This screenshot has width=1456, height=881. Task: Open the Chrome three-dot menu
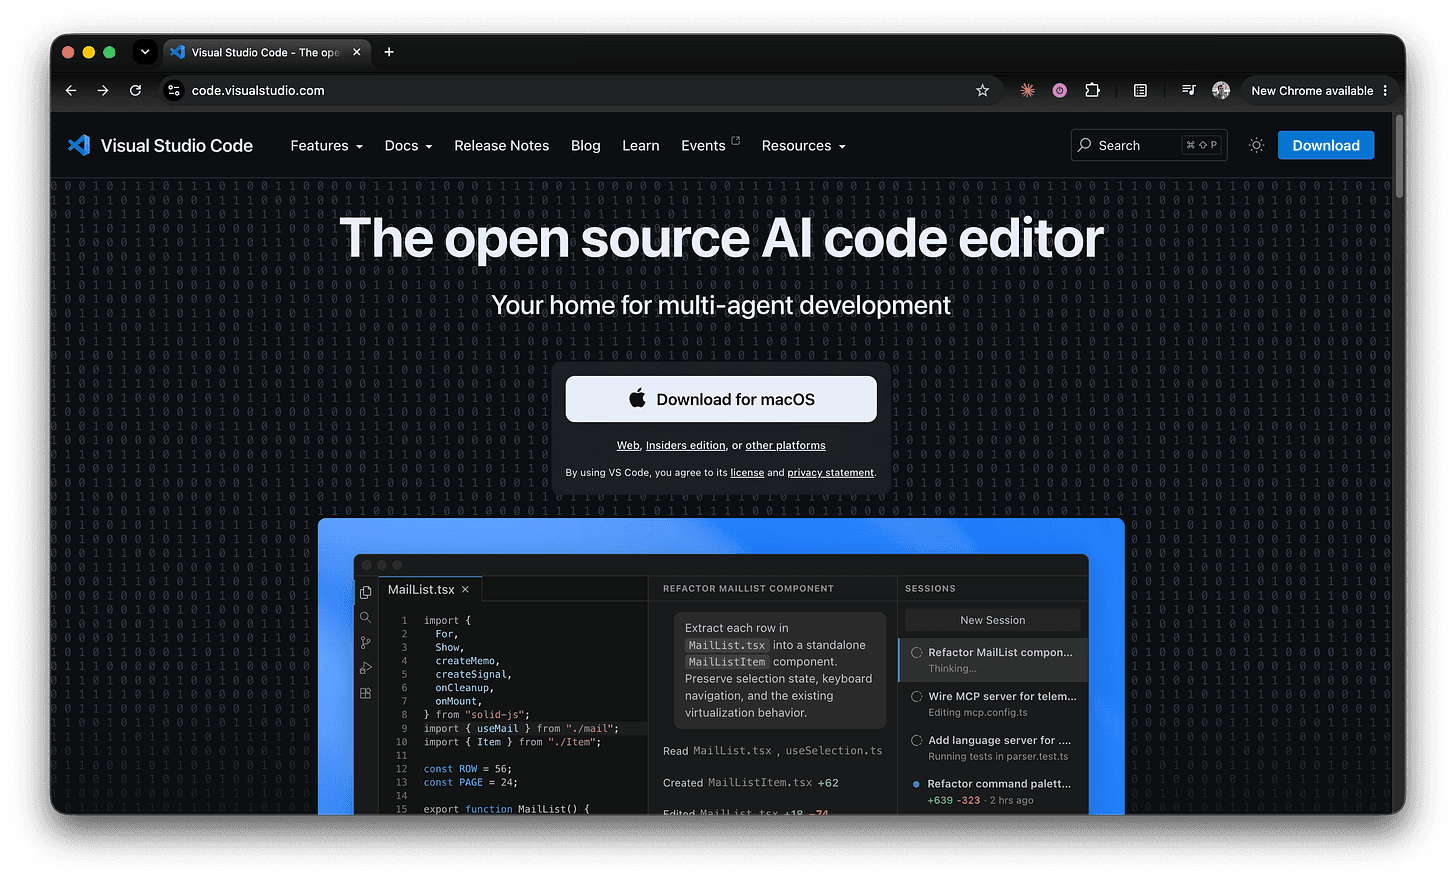click(1385, 90)
